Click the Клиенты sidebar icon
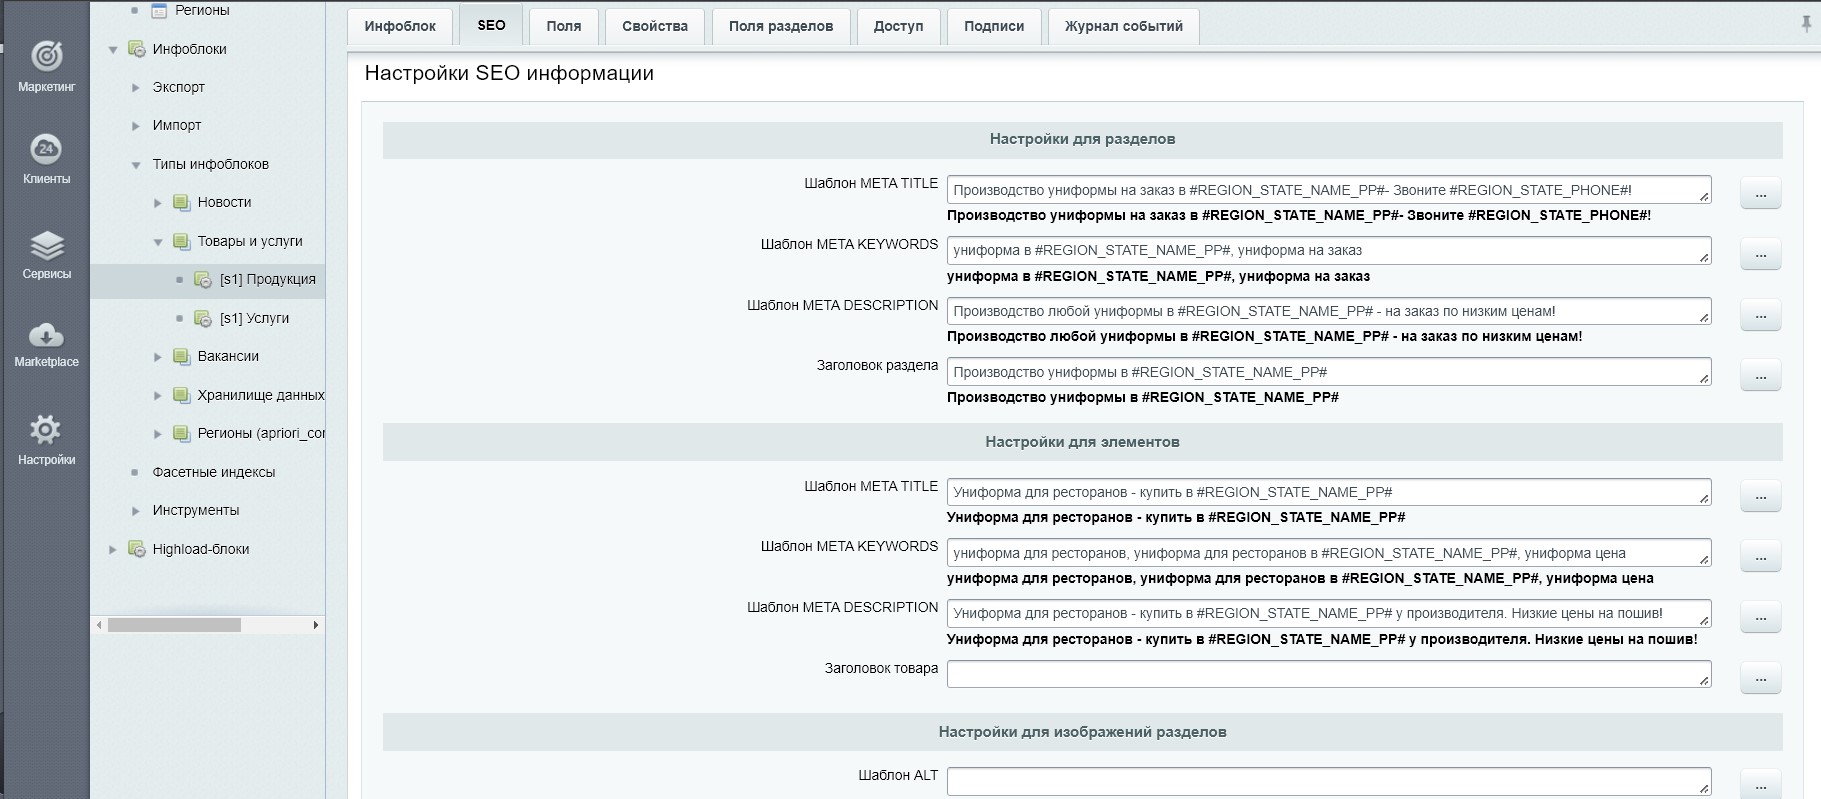This screenshot has height=799, width=1821. [46, 150]
